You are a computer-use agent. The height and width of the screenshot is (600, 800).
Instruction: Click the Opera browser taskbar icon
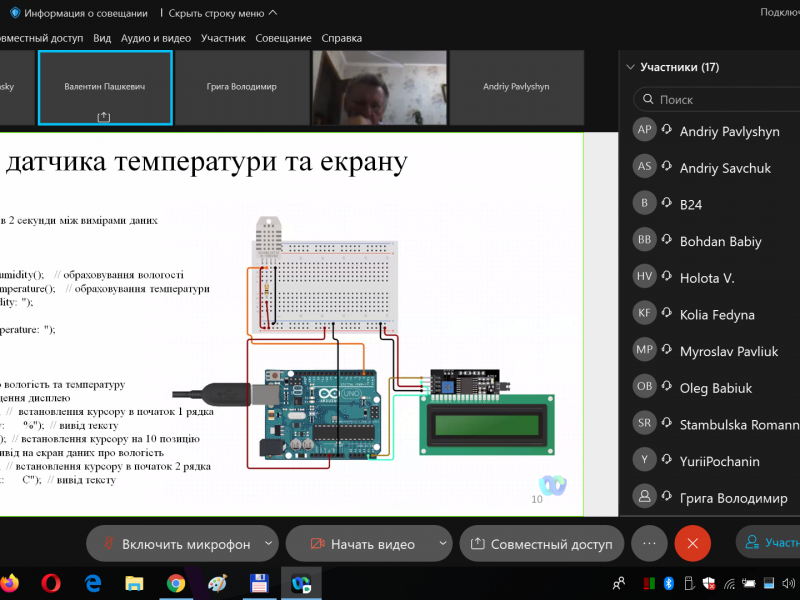(51, 582)
